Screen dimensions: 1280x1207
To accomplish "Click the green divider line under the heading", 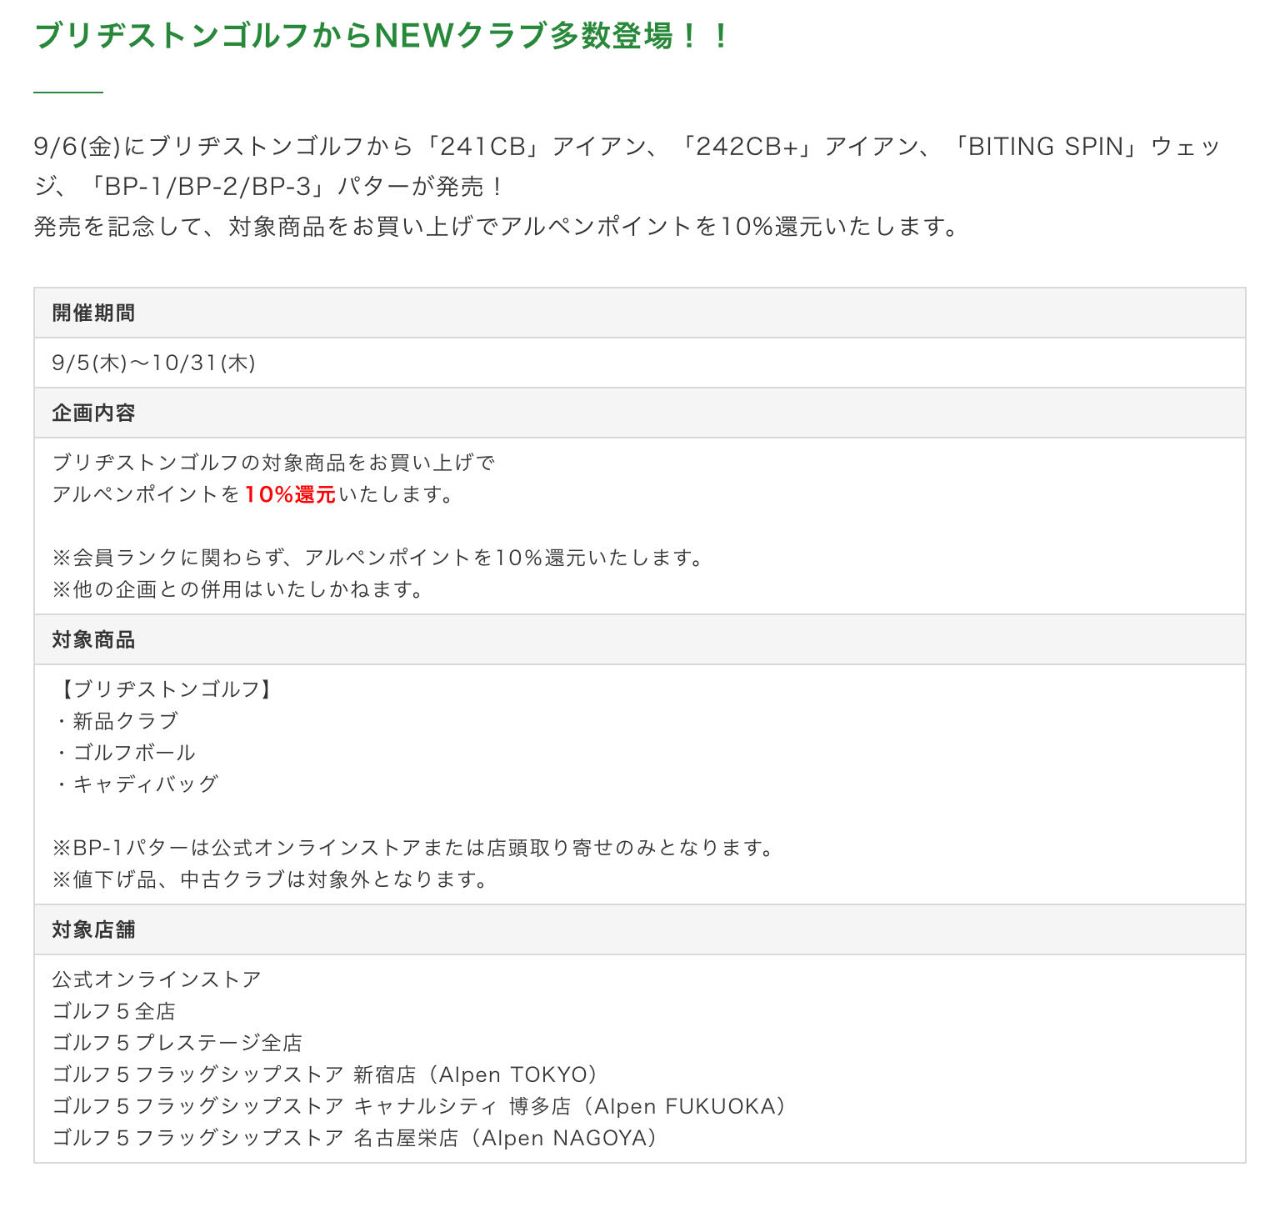I will pyautogui.click(x=68, y=92).
